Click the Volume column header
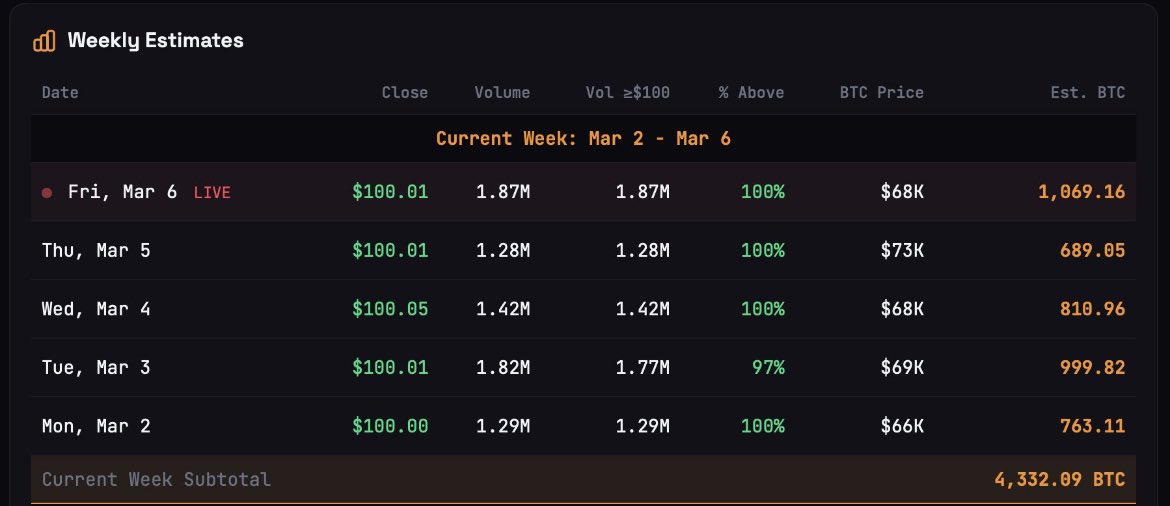Screen dimensions: 1170x506 502,93
